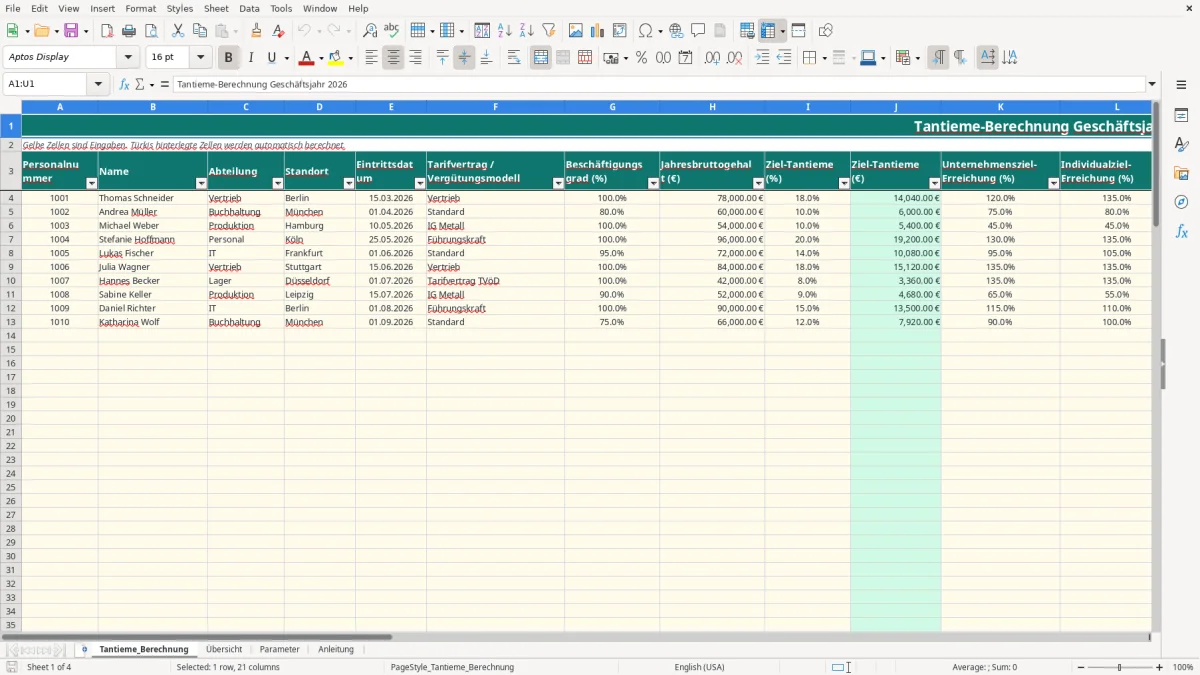Click the sidebar Styles icon
The image size is (1200, 675).
click(x=1181, y=145)
